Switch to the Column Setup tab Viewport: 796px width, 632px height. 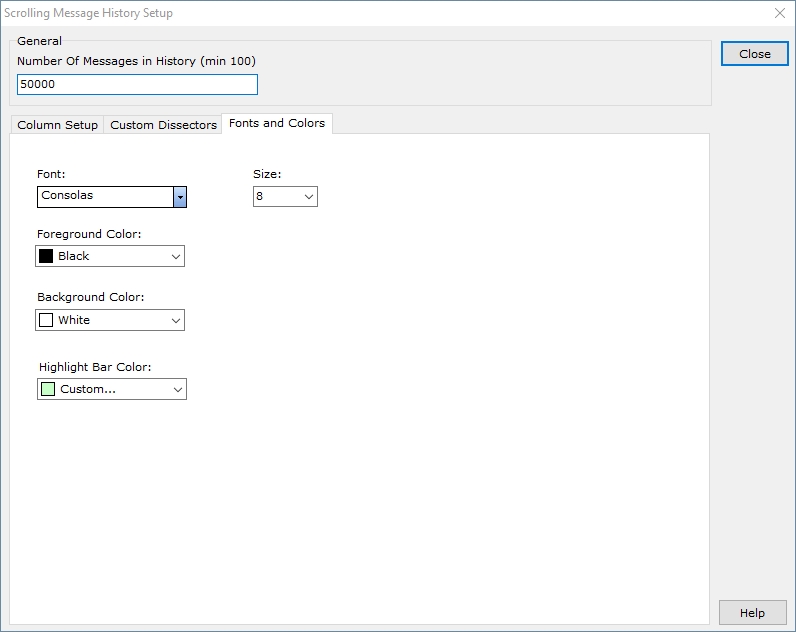click(58, 125)
